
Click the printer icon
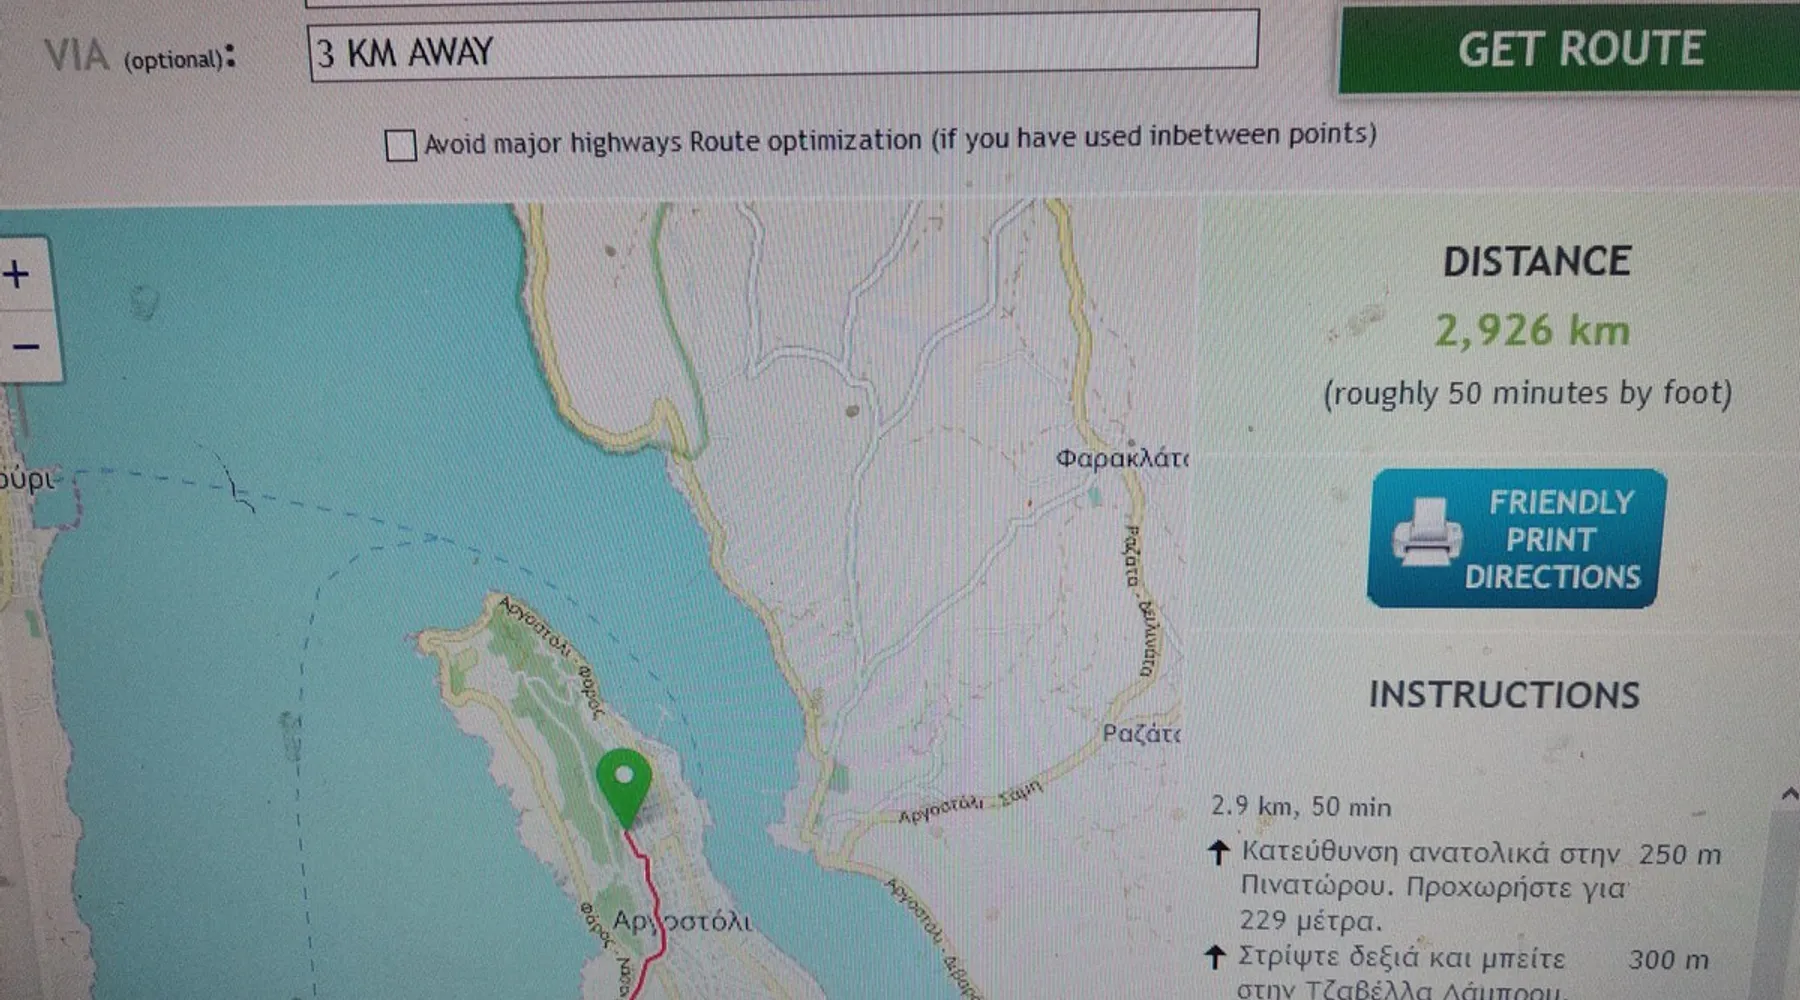1427,532
